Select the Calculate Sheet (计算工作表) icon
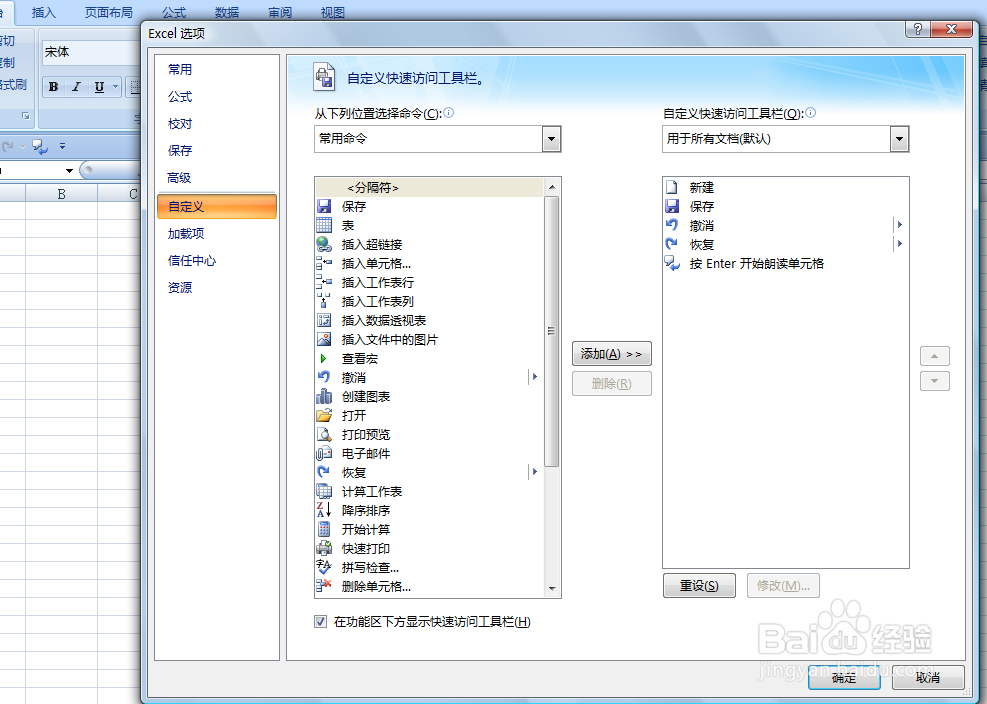987x704 pixels. coord(324,491)
